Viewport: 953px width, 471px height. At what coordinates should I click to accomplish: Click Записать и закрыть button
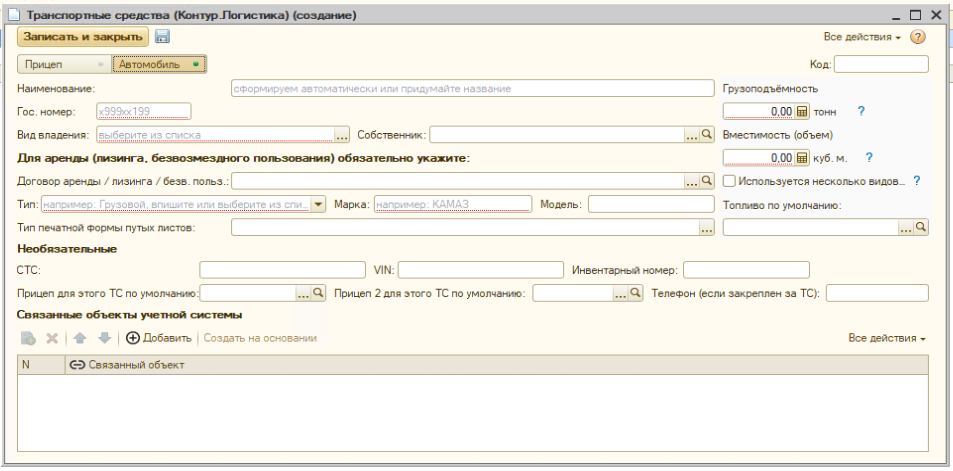[83, 36]
